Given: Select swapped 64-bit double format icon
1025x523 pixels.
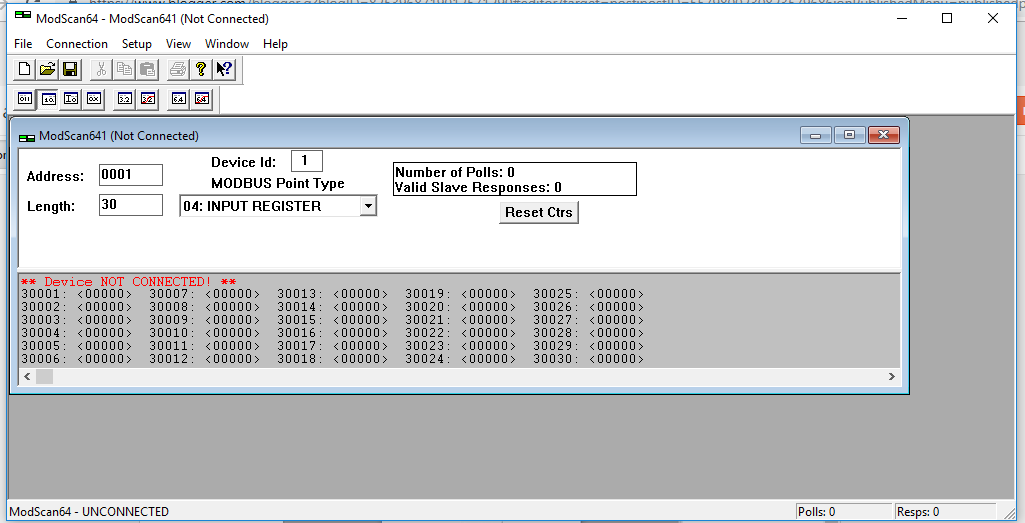Looking at the screenshot, I should 201,99.
